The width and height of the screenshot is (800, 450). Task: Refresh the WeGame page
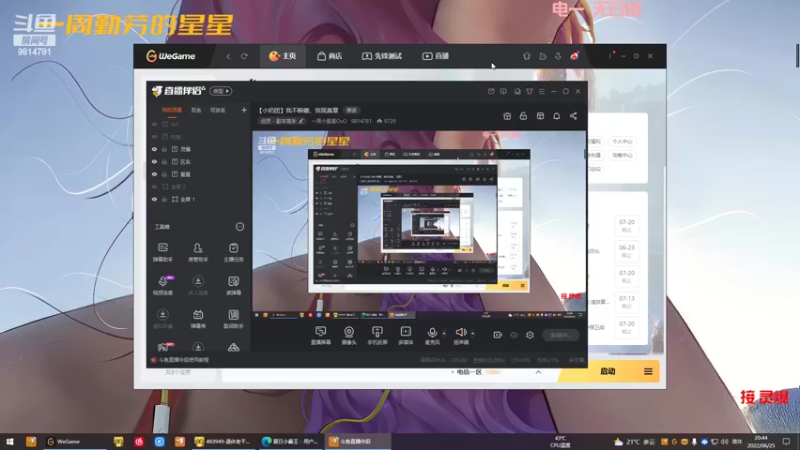pyautogui.click(x=244, y=56)
